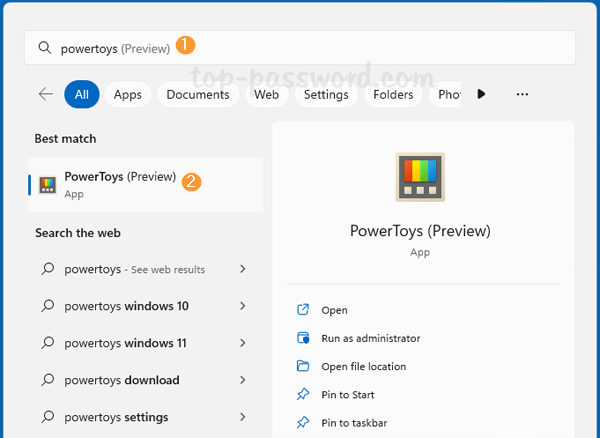Click the Run as administrator shield icon
600x438 pixels.
pos(304,338)
